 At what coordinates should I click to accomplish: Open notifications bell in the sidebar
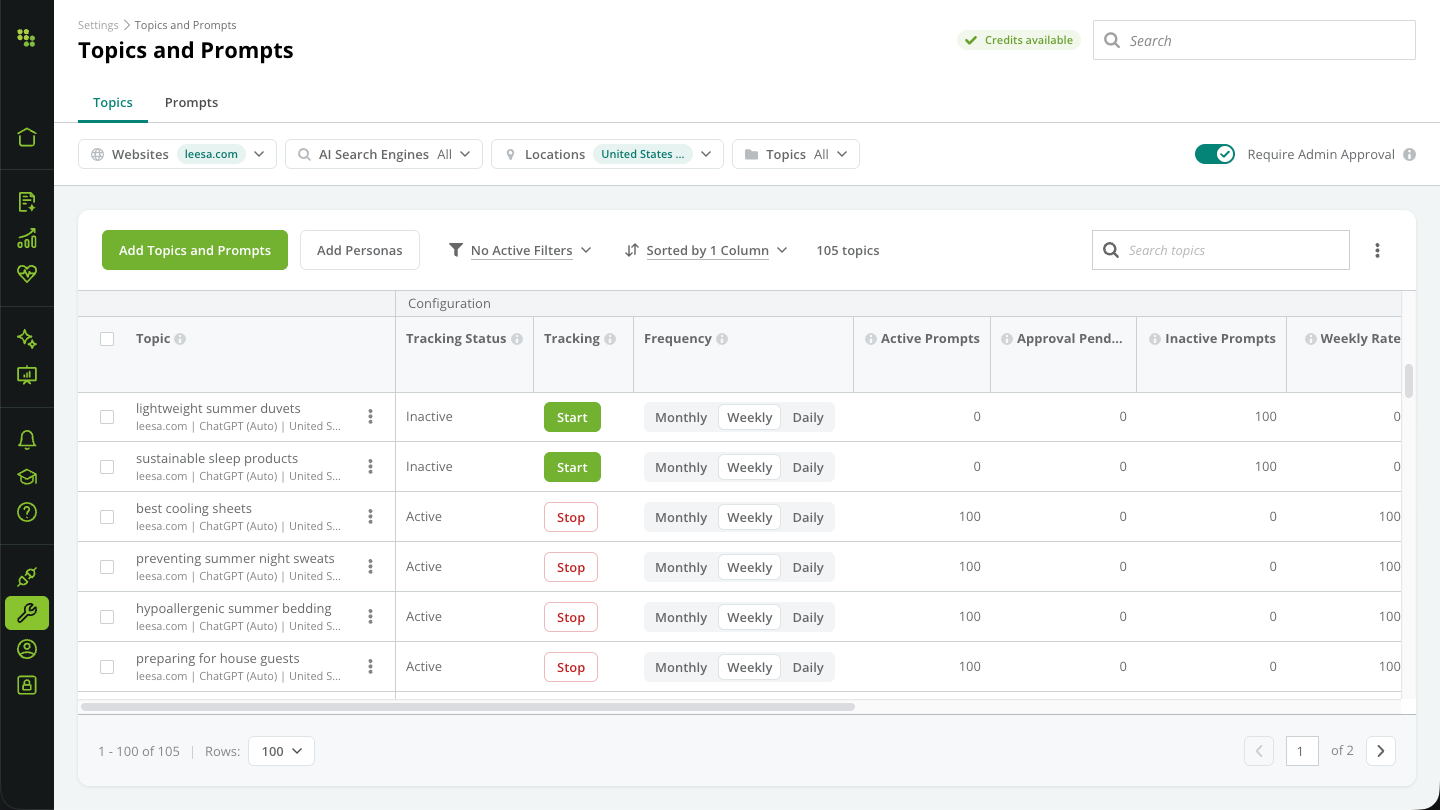27,440
